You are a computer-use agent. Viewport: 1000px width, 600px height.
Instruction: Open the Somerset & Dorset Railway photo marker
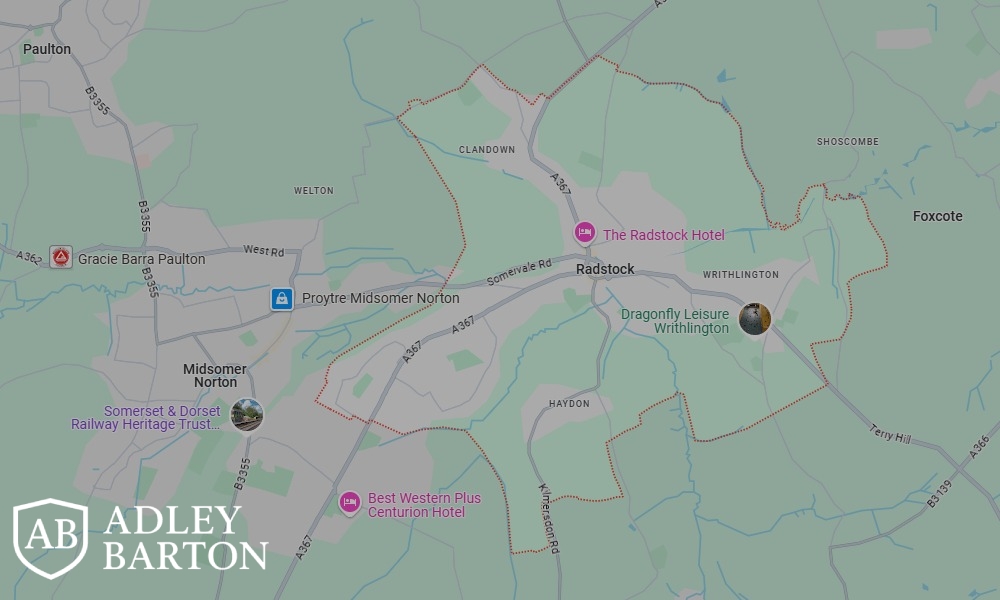pyautogui.click(x=247, y=414)
